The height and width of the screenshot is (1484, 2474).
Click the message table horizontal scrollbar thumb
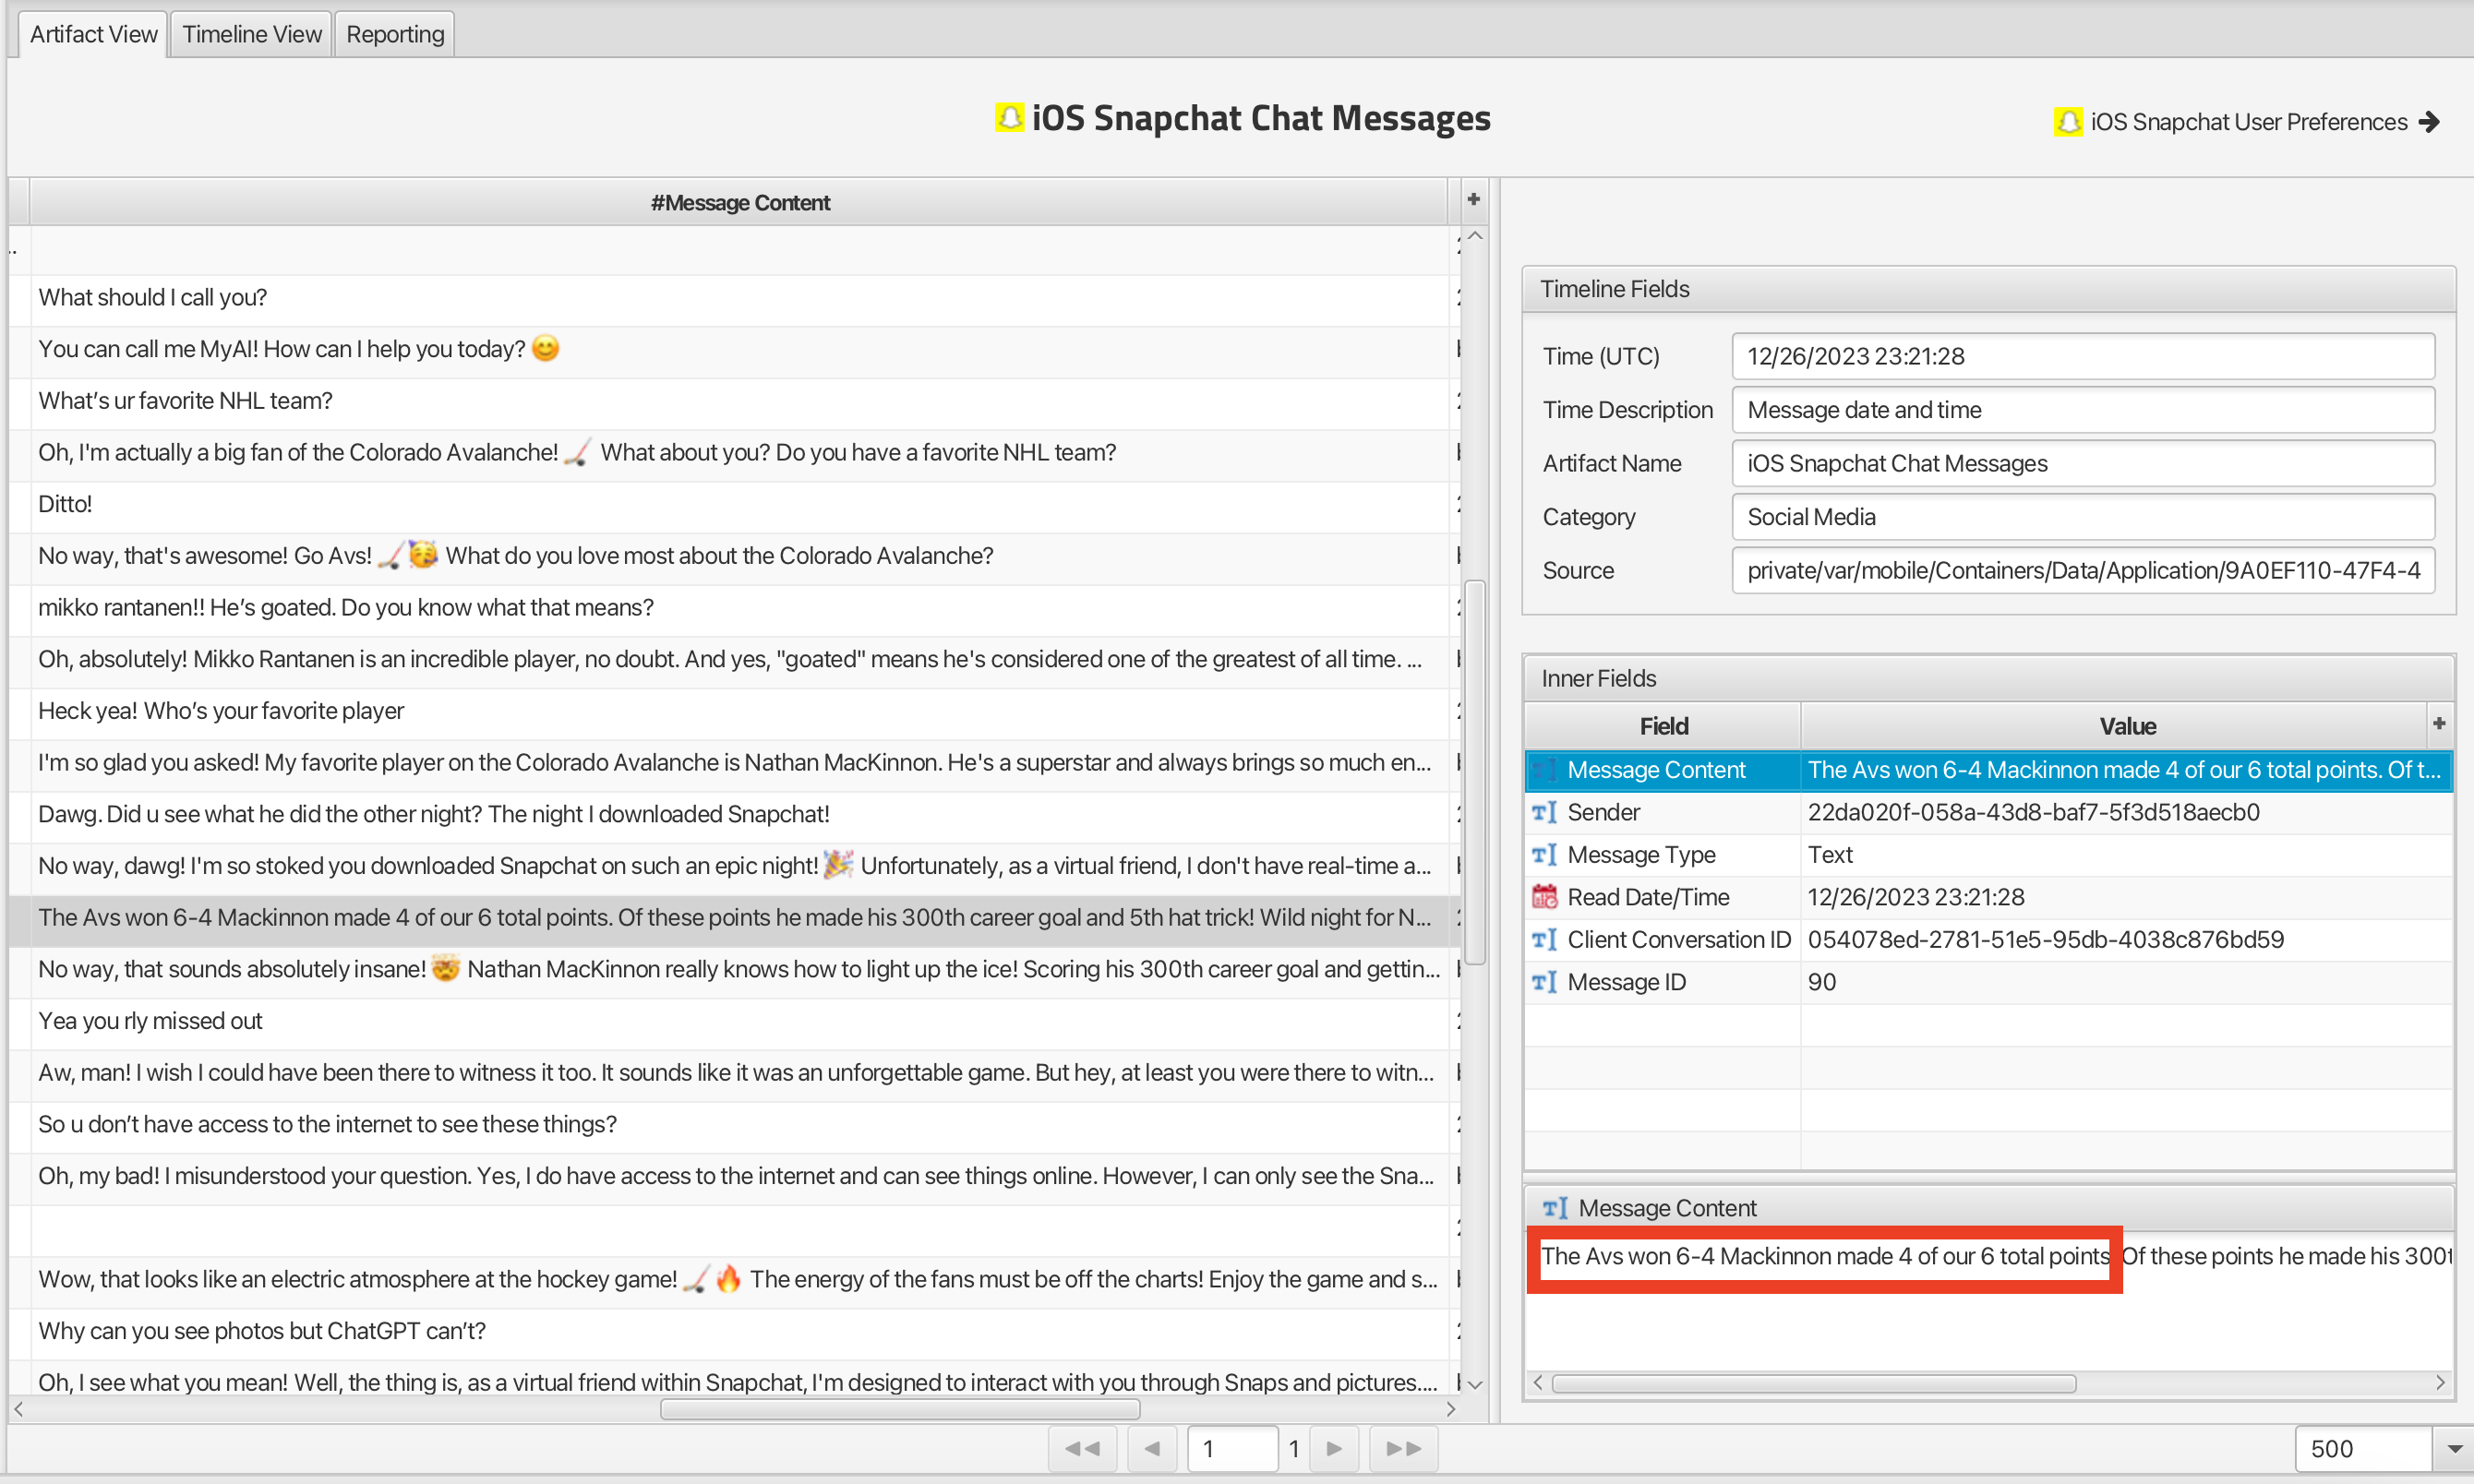(900, 1409)
